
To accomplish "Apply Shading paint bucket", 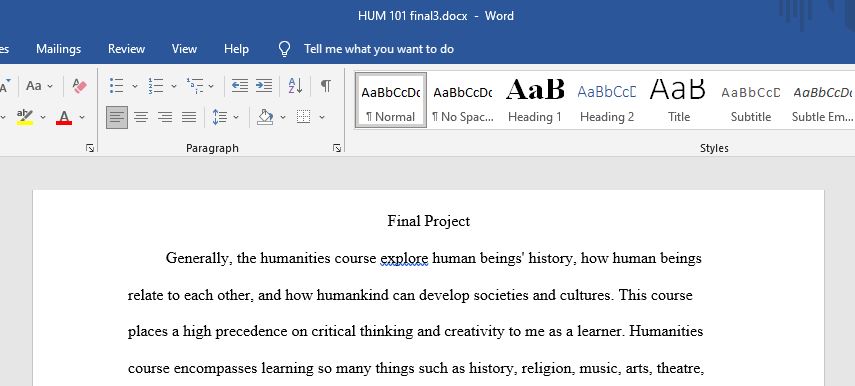I will [266, 117].
